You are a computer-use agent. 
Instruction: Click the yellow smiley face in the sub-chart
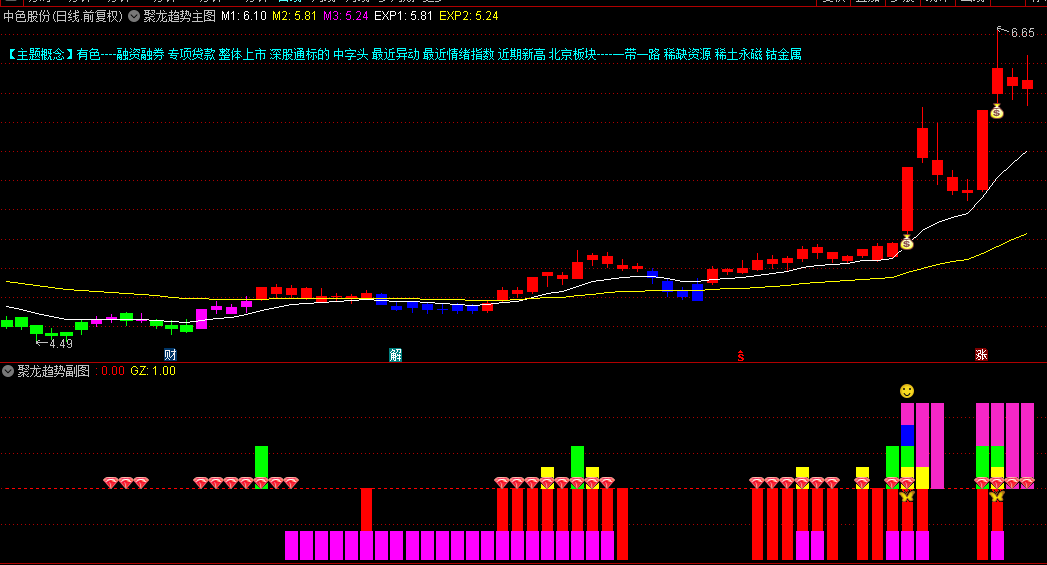pos(907,391)
